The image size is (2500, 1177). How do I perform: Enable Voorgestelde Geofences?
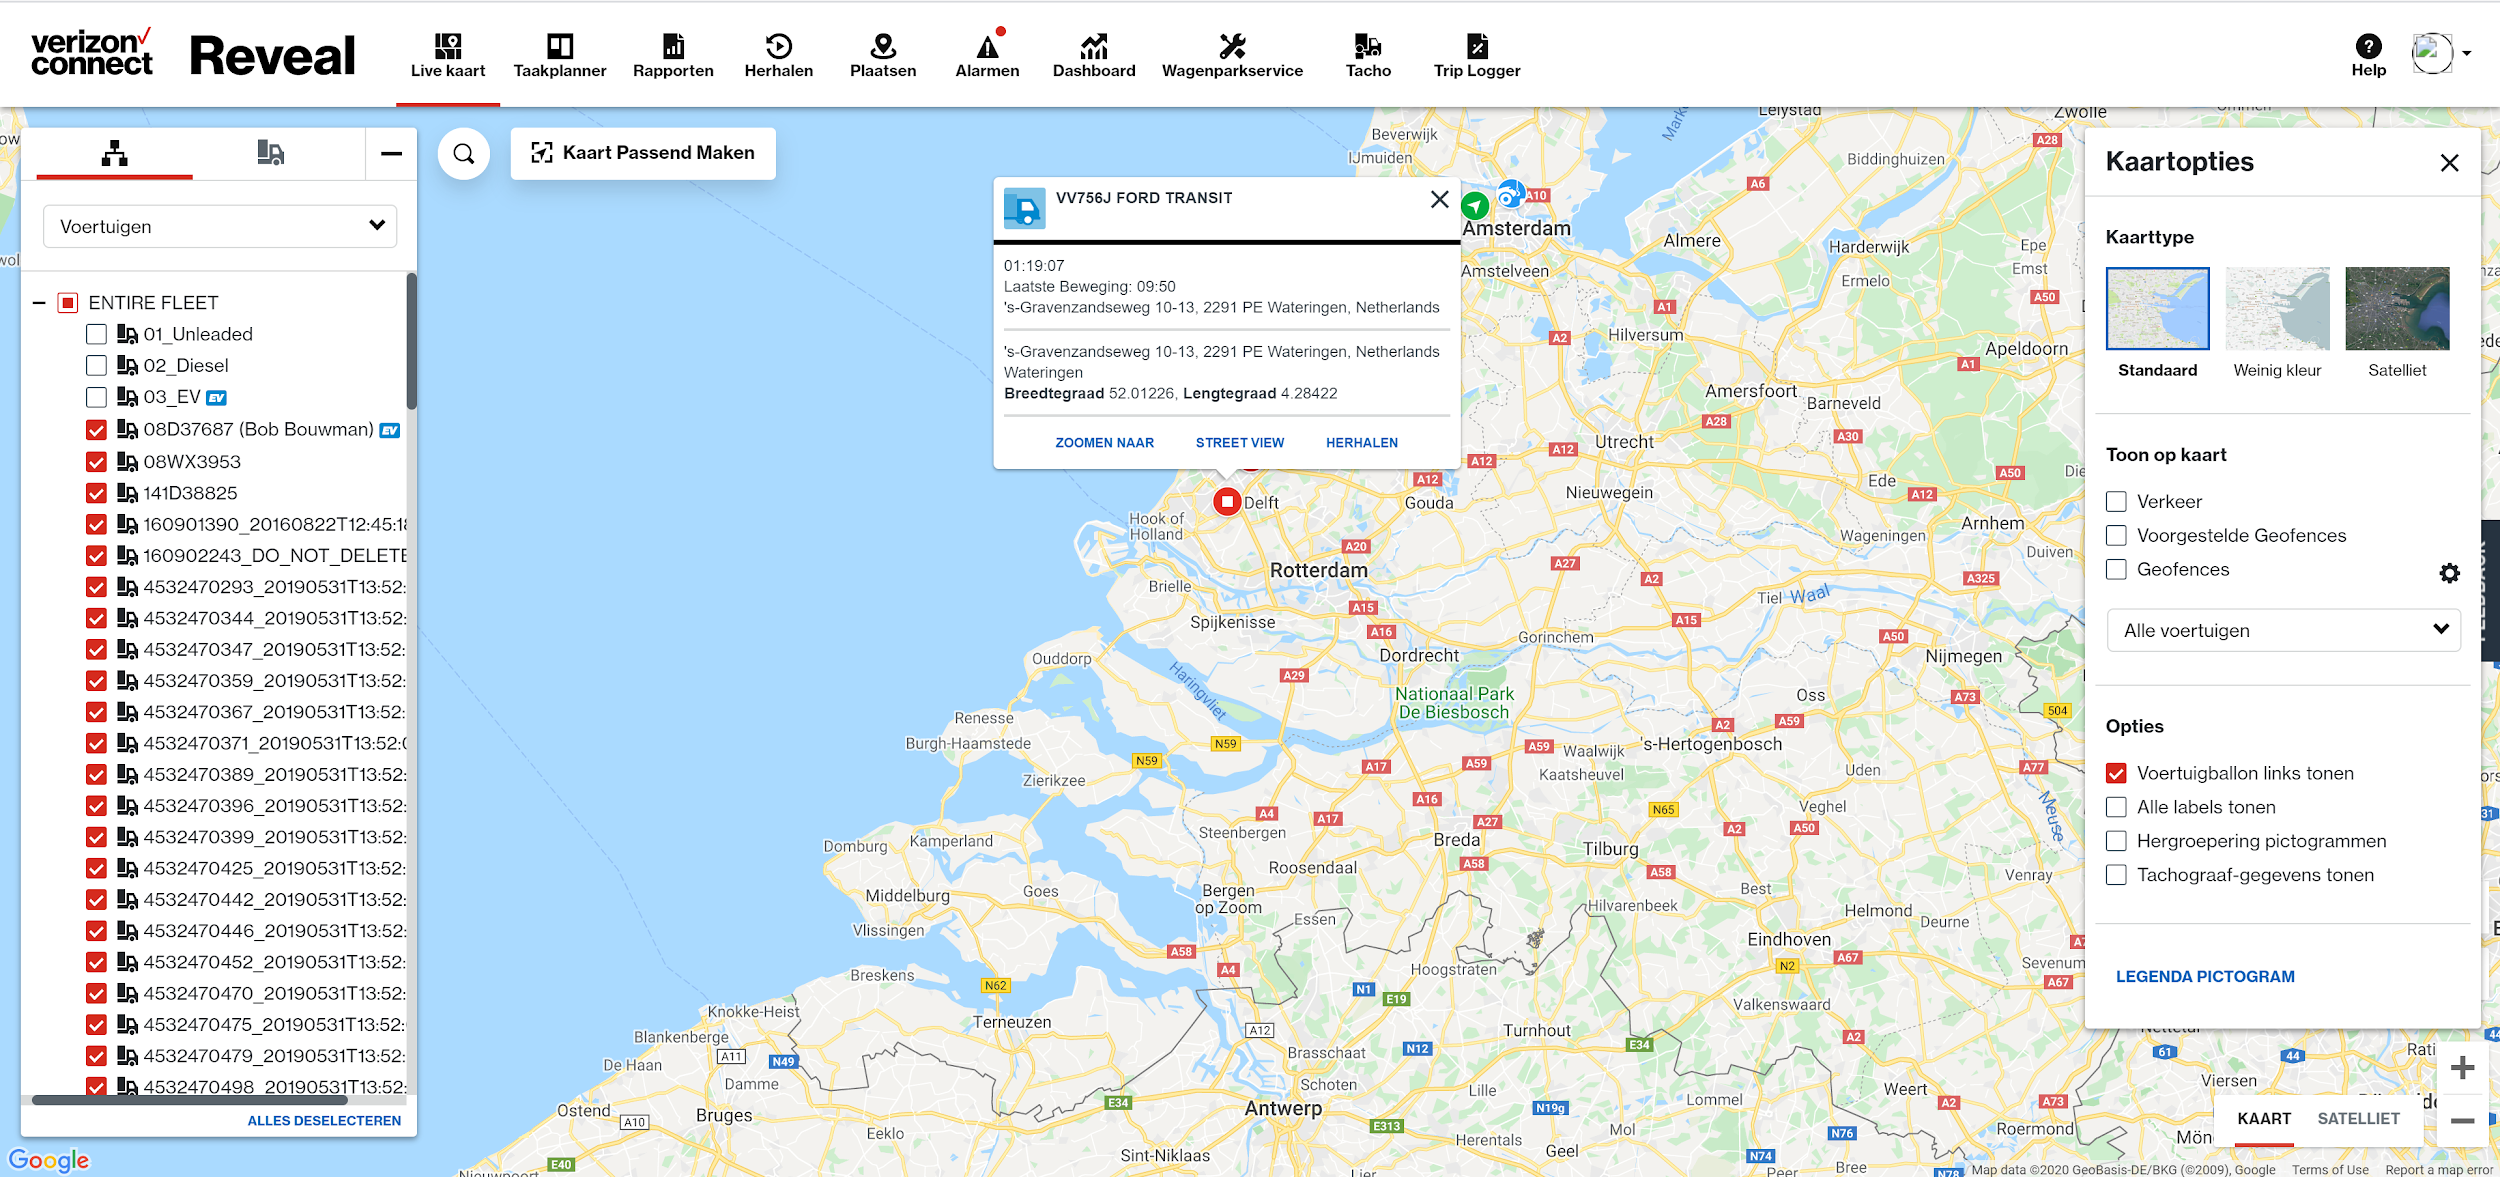pos(2116,535)
